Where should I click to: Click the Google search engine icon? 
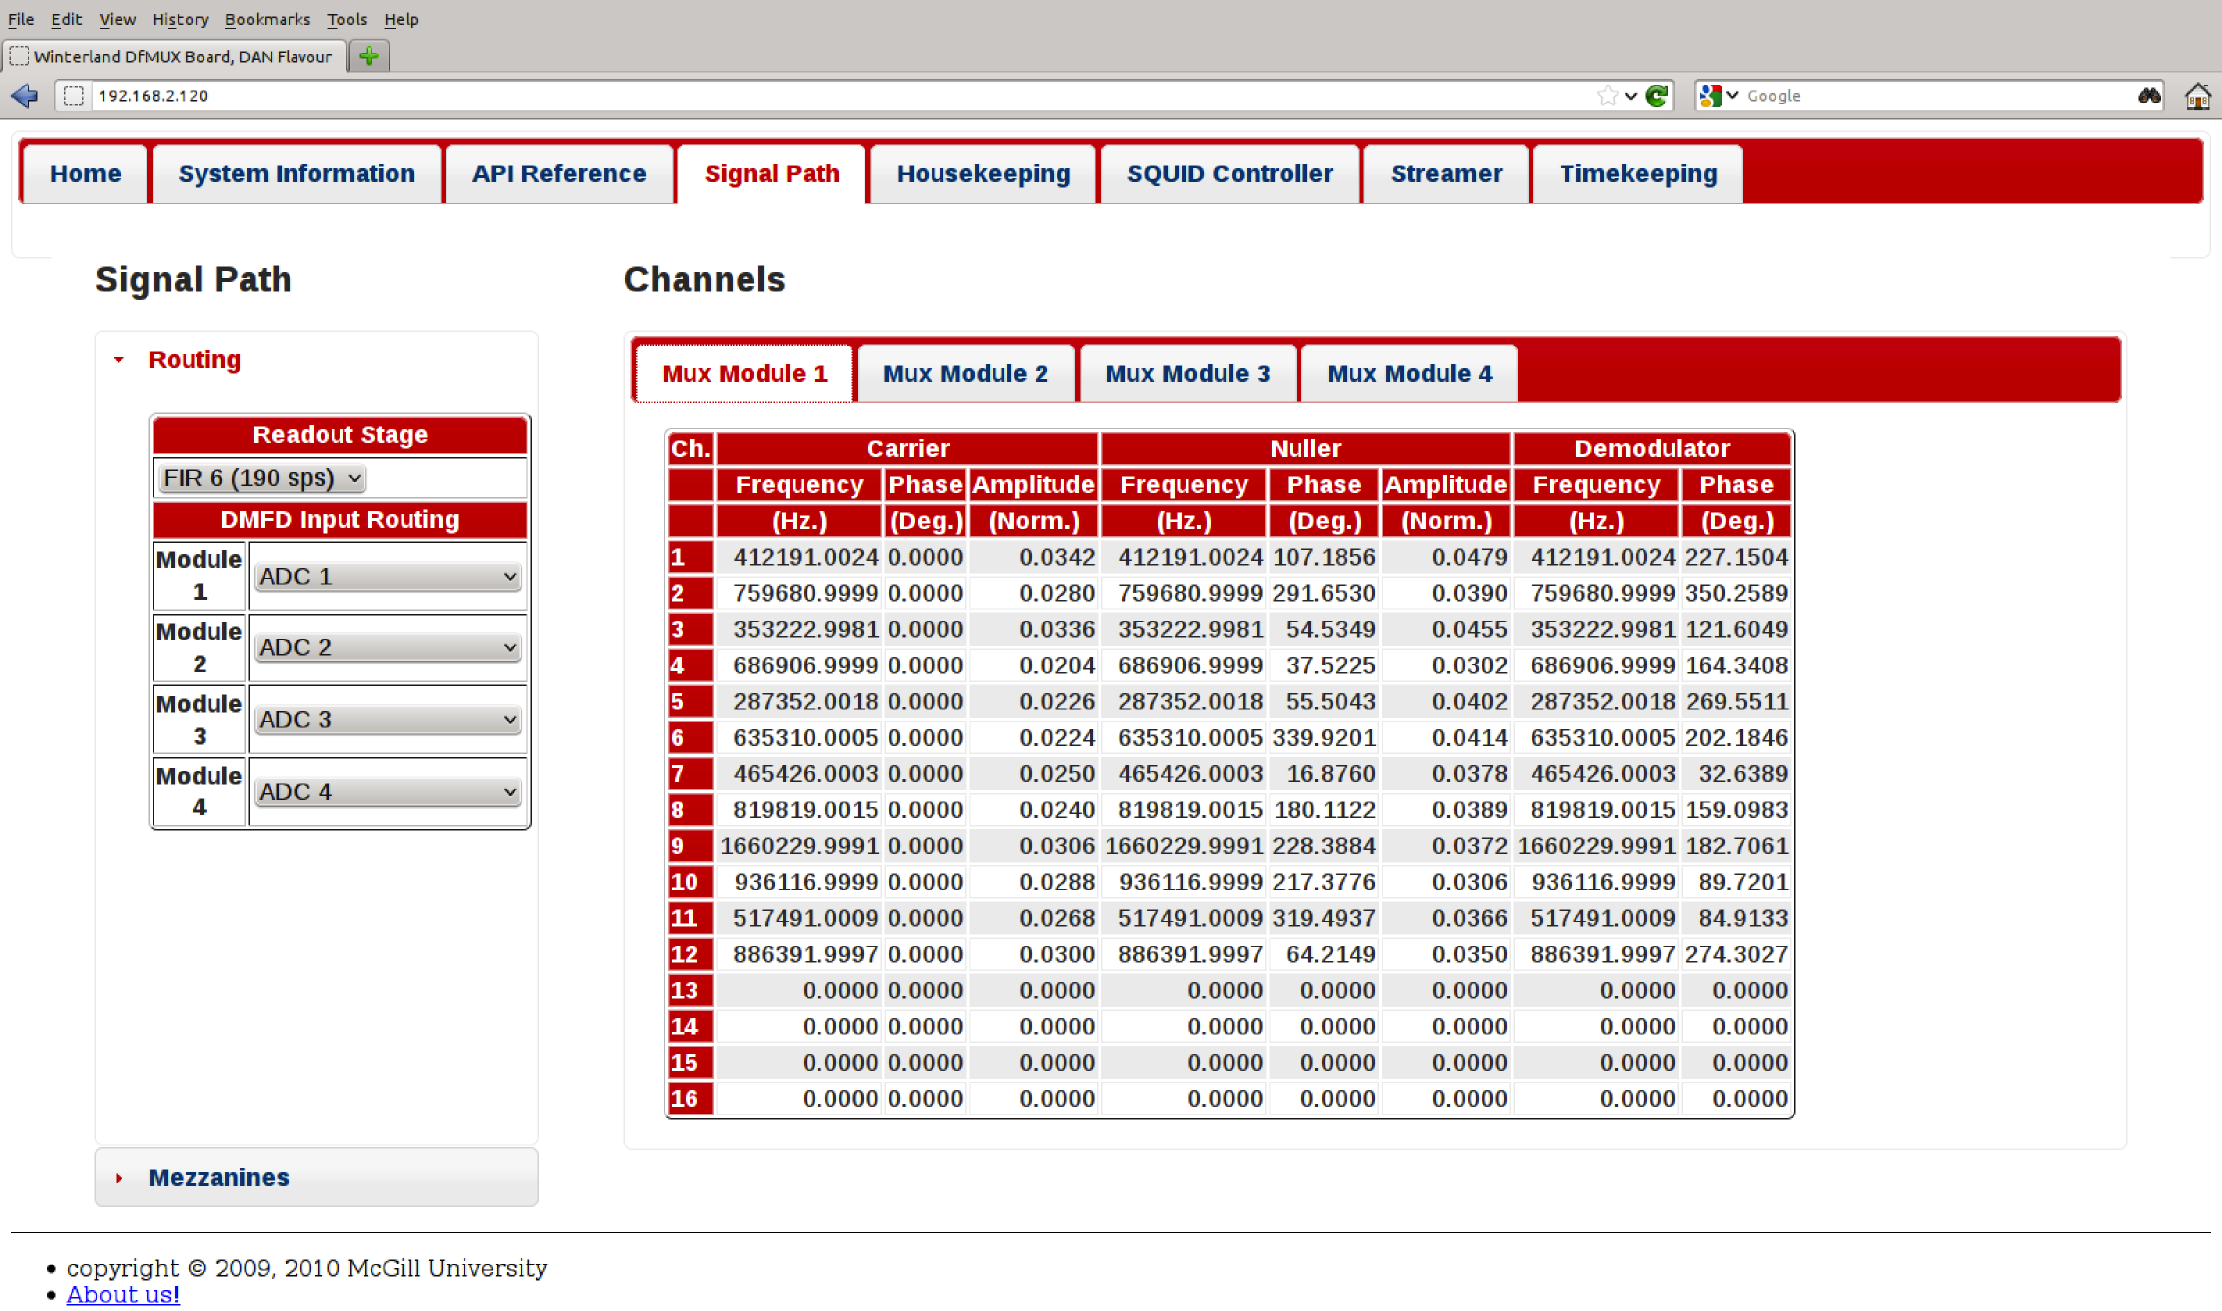[x=1711, y=96]
